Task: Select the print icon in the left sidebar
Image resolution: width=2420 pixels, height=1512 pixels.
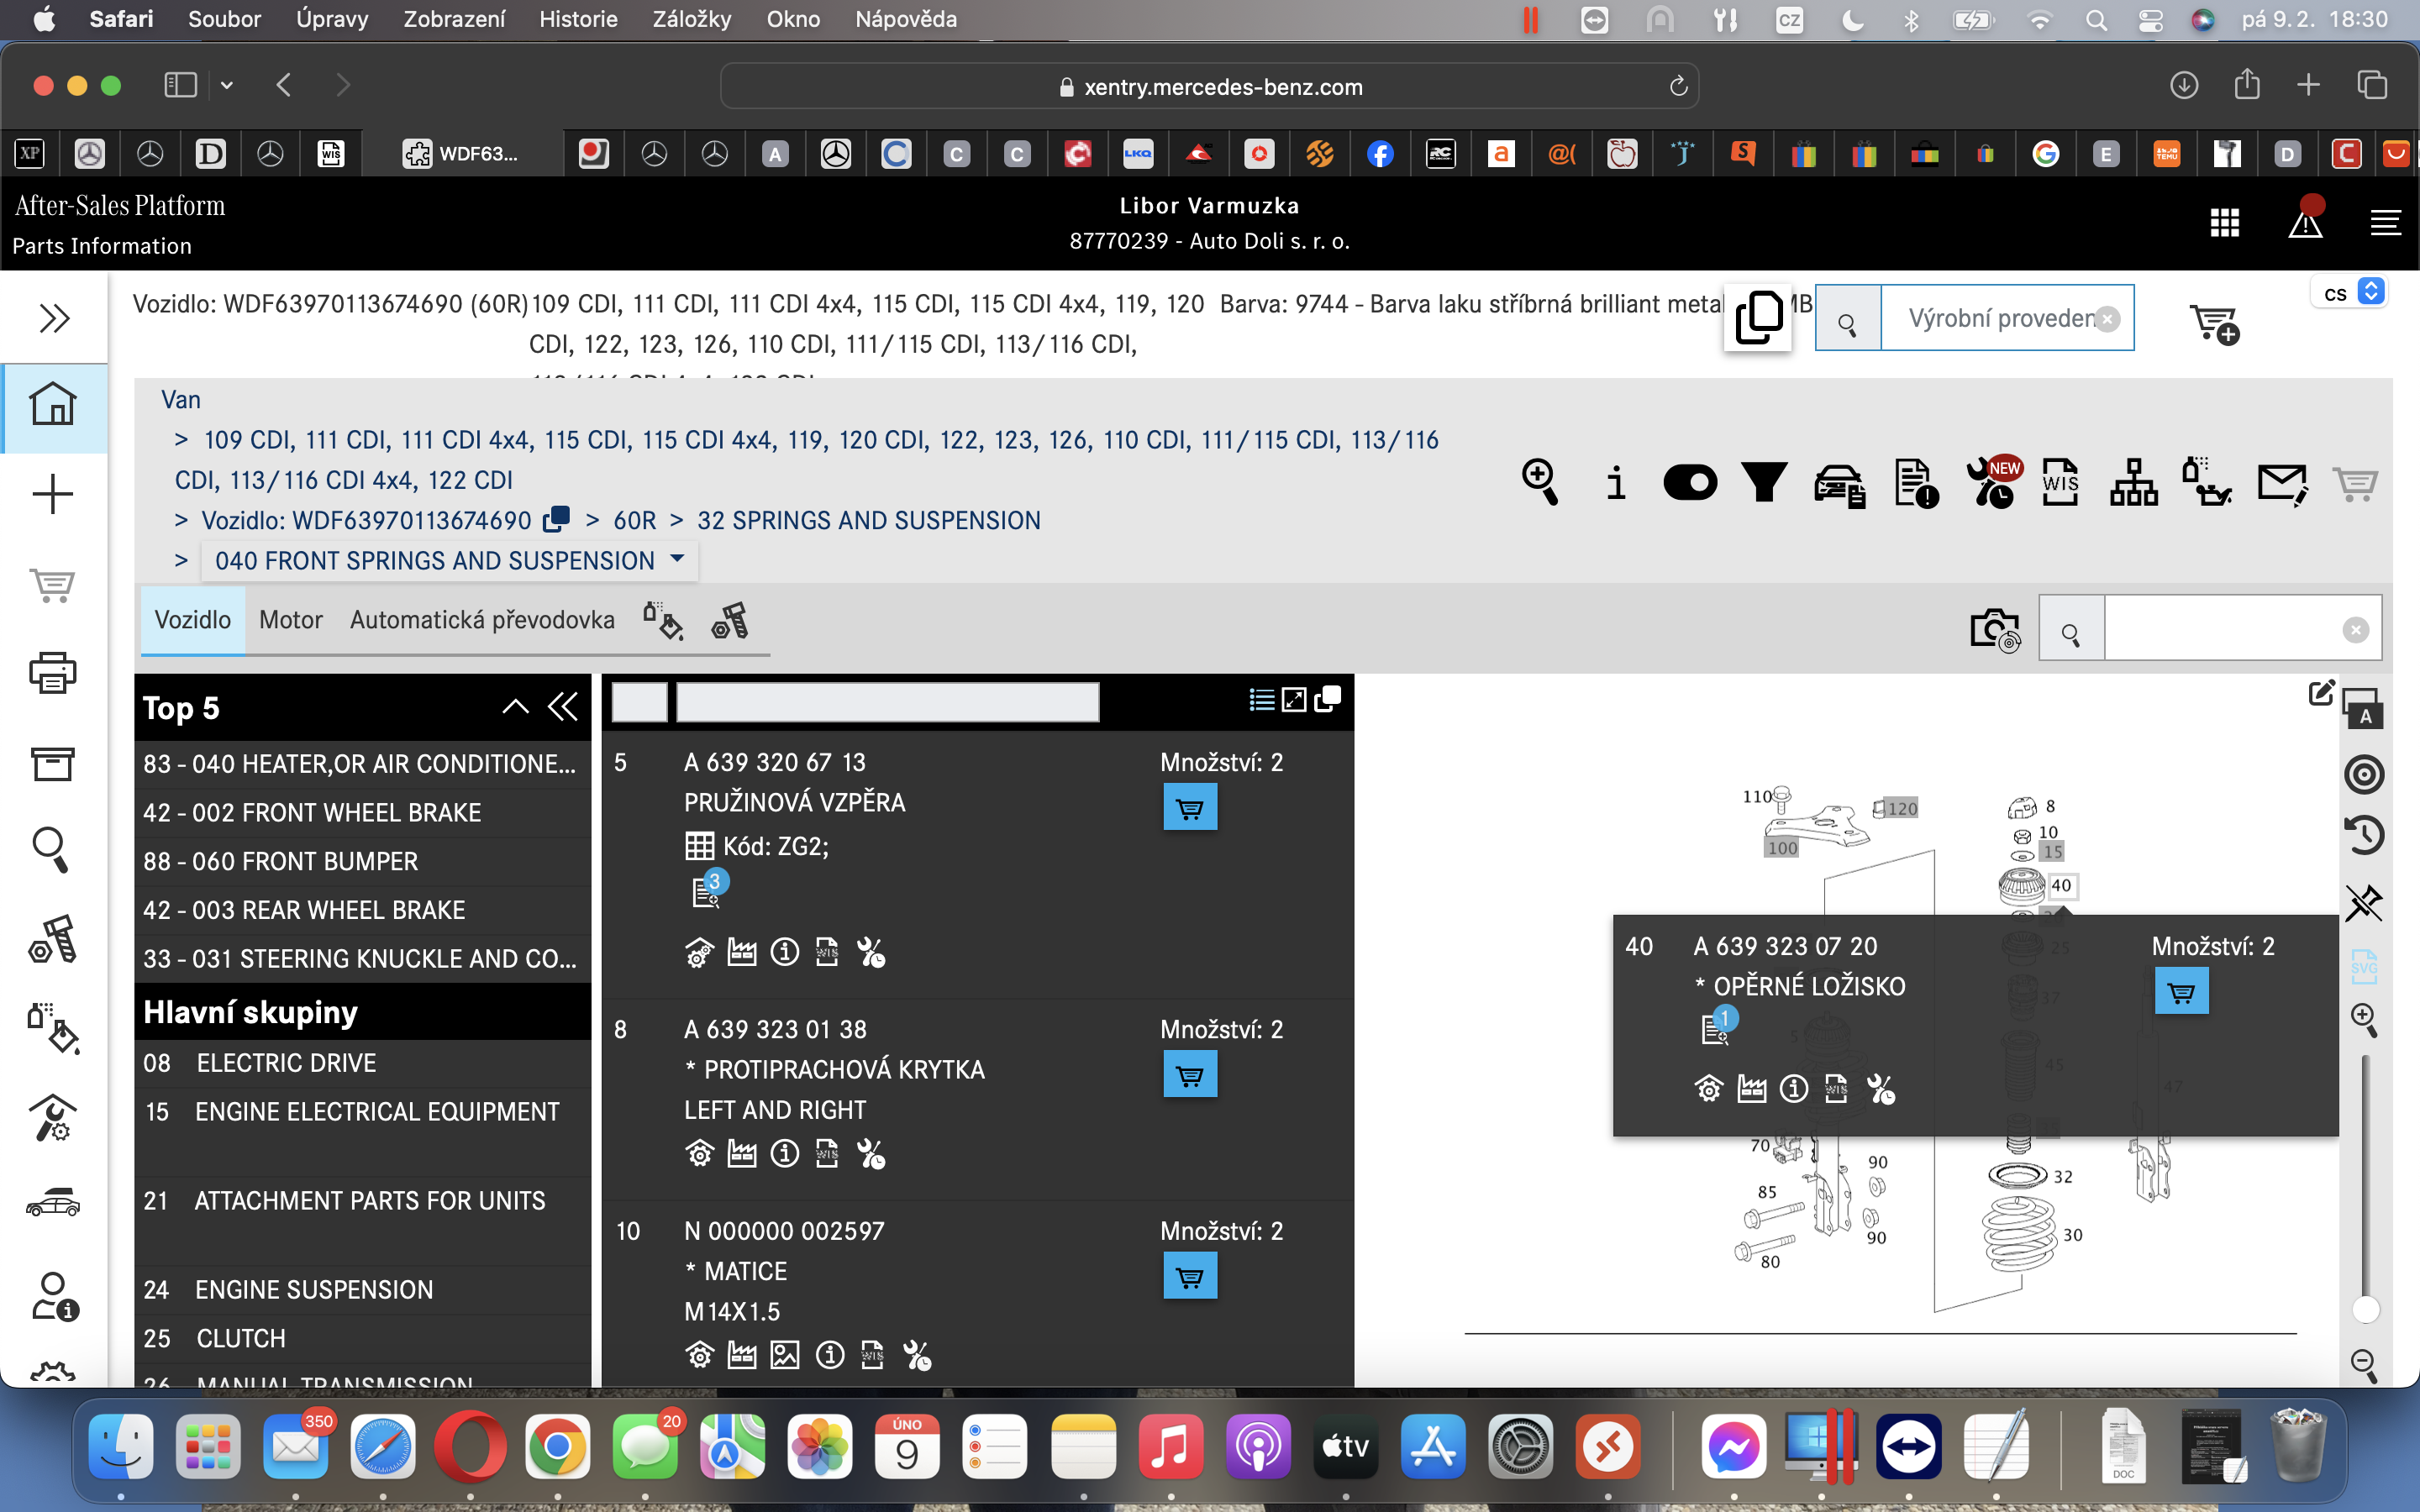Action: click(x=50, y=675)
